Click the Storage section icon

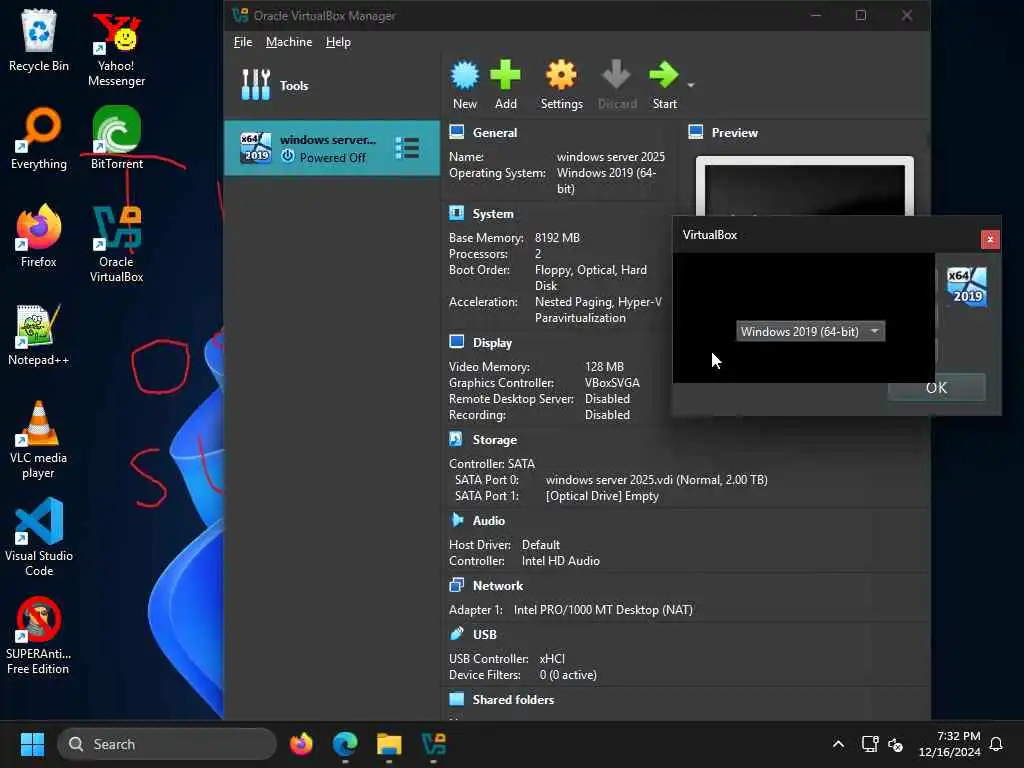456,439
